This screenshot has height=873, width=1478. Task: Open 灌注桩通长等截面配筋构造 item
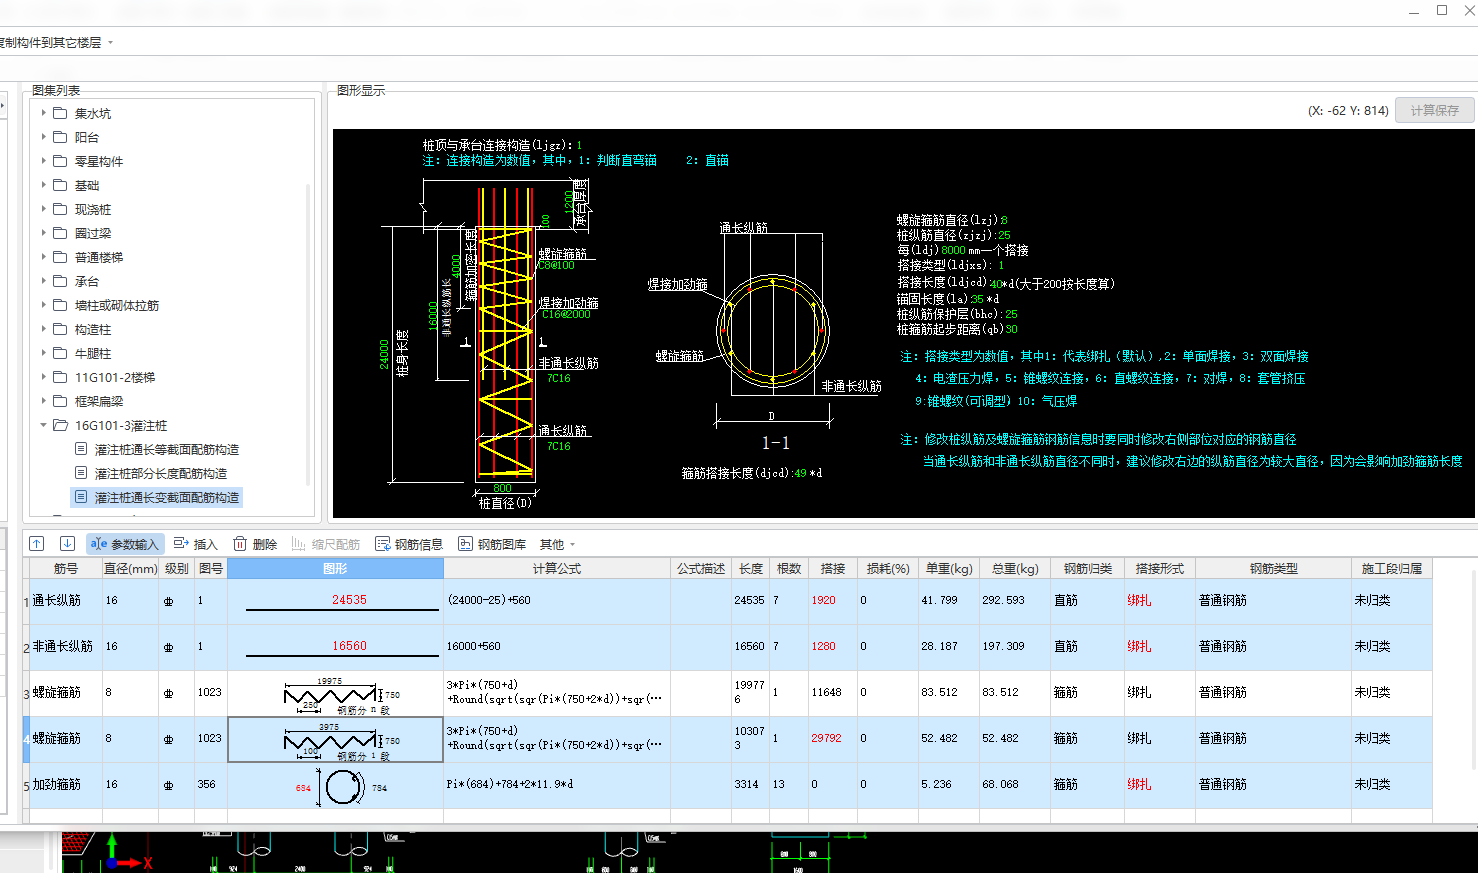166,449
